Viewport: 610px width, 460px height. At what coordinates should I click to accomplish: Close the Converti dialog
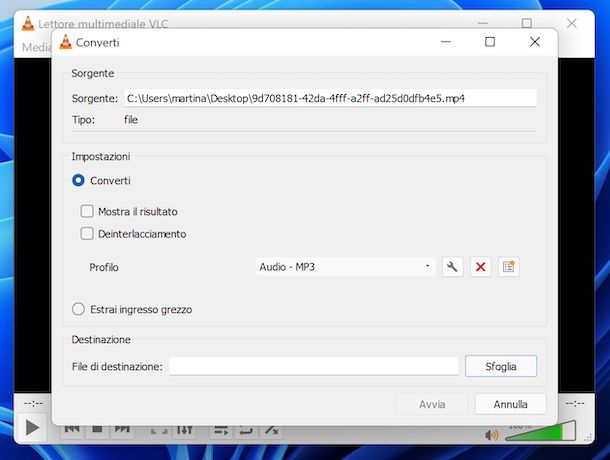(x=535, y=42)
